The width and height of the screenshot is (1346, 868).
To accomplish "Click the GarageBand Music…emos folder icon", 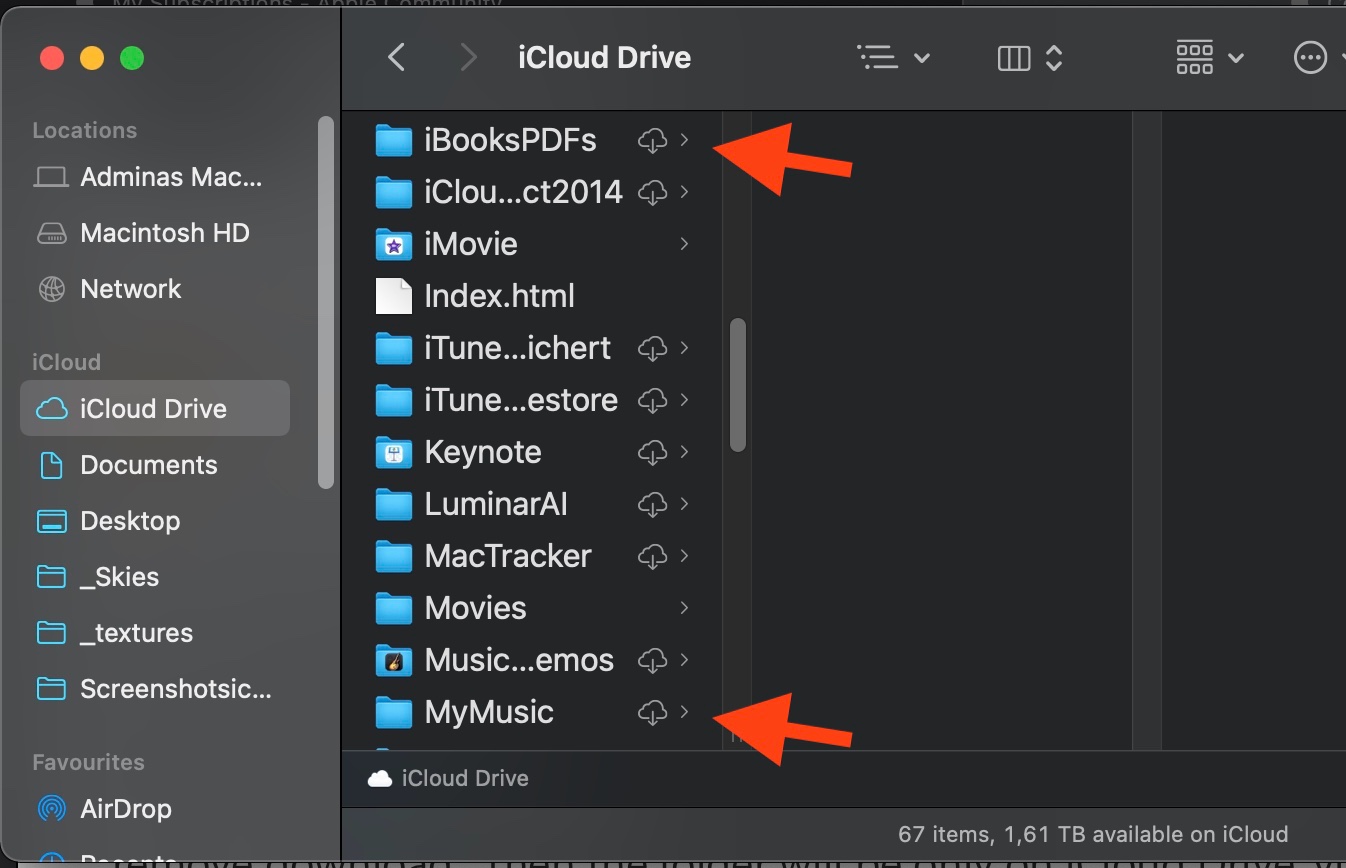I will click(x=394, y=660).
